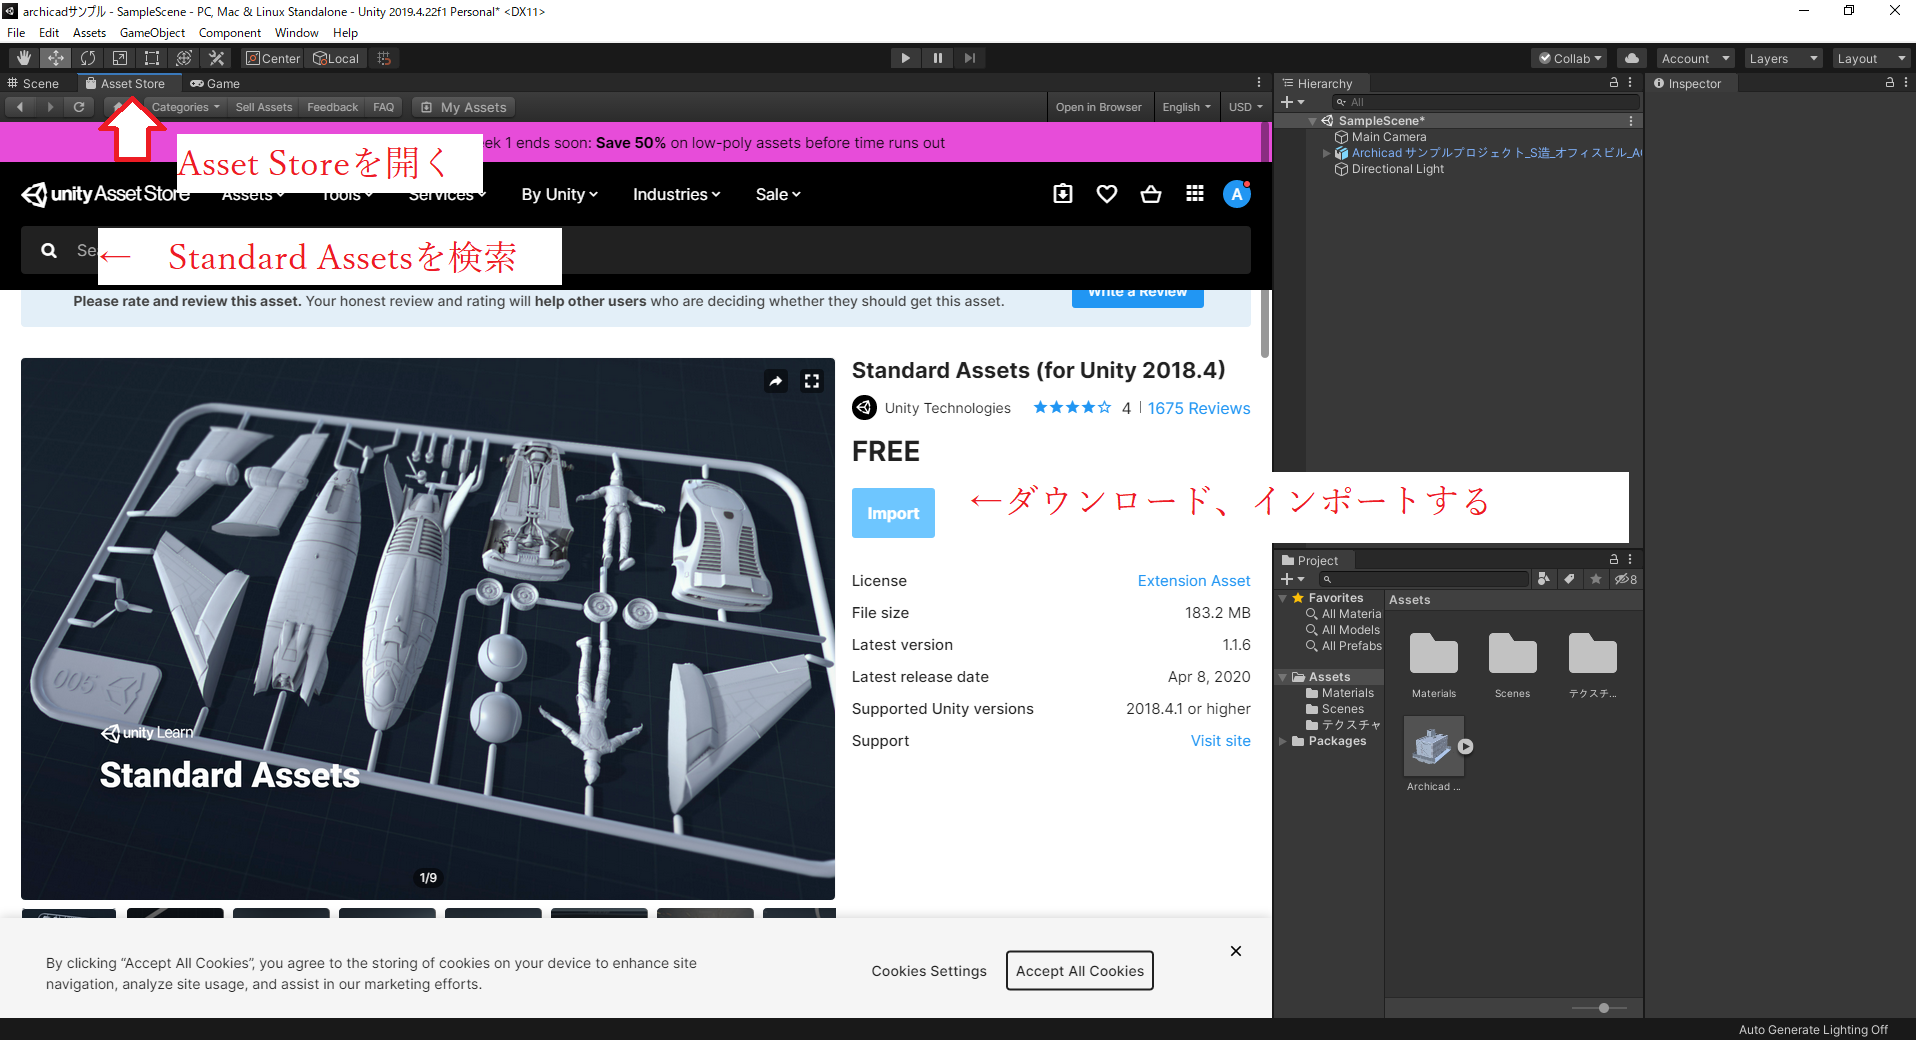Image resolution: width=1916 pixels, height=1040 pixels.
Task: Open the Window menu
Action: tap(296, 33)
